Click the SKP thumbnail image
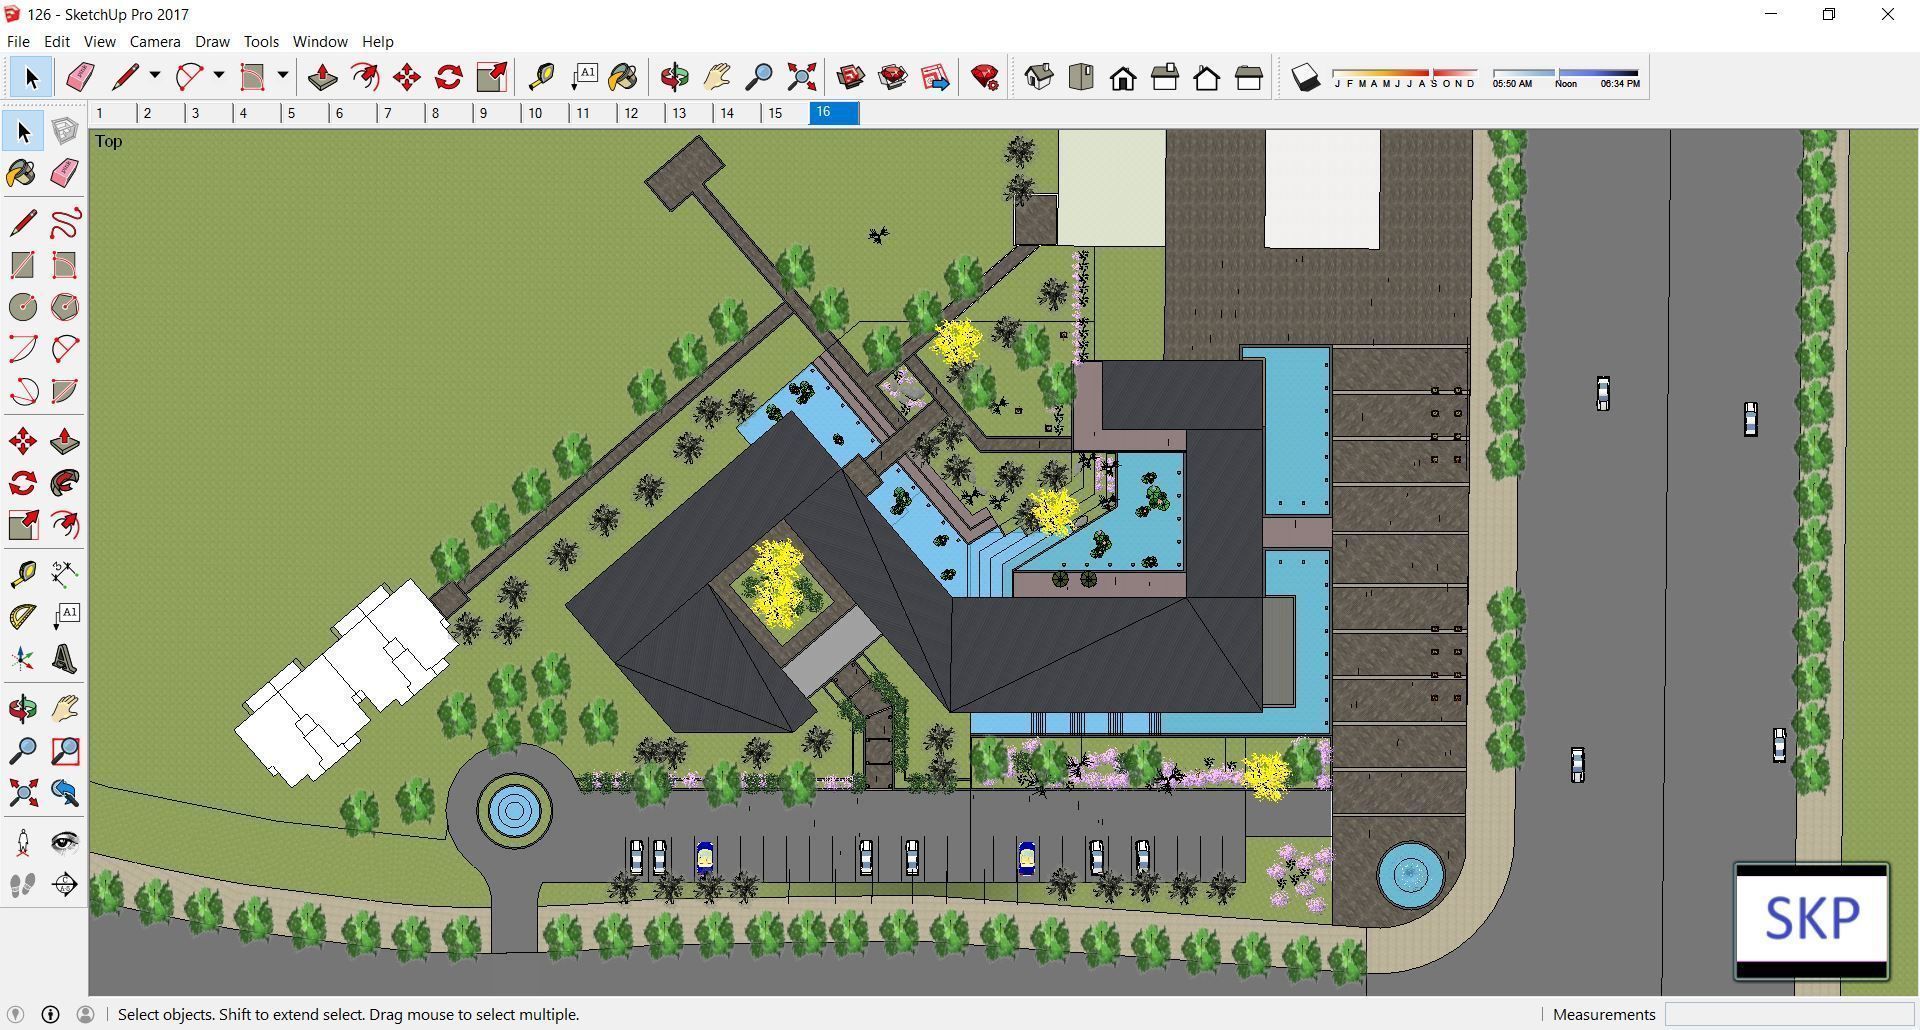The image size is (1920, 1030). pos(1811,921)
